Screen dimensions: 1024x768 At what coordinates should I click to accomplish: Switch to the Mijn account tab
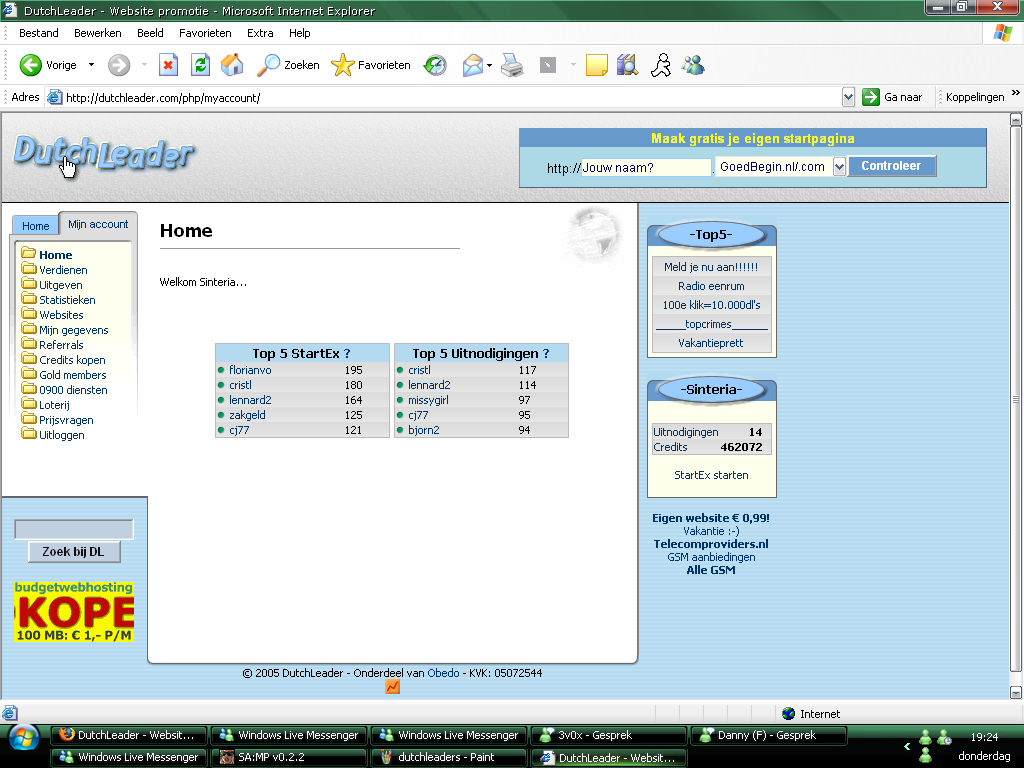coord(98,224)
